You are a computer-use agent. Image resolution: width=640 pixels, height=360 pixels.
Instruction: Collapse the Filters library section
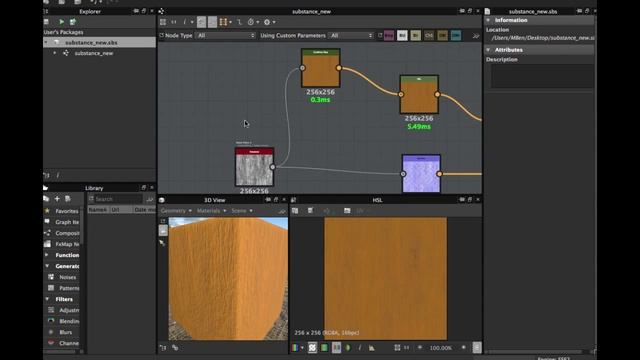click(47, 299)
